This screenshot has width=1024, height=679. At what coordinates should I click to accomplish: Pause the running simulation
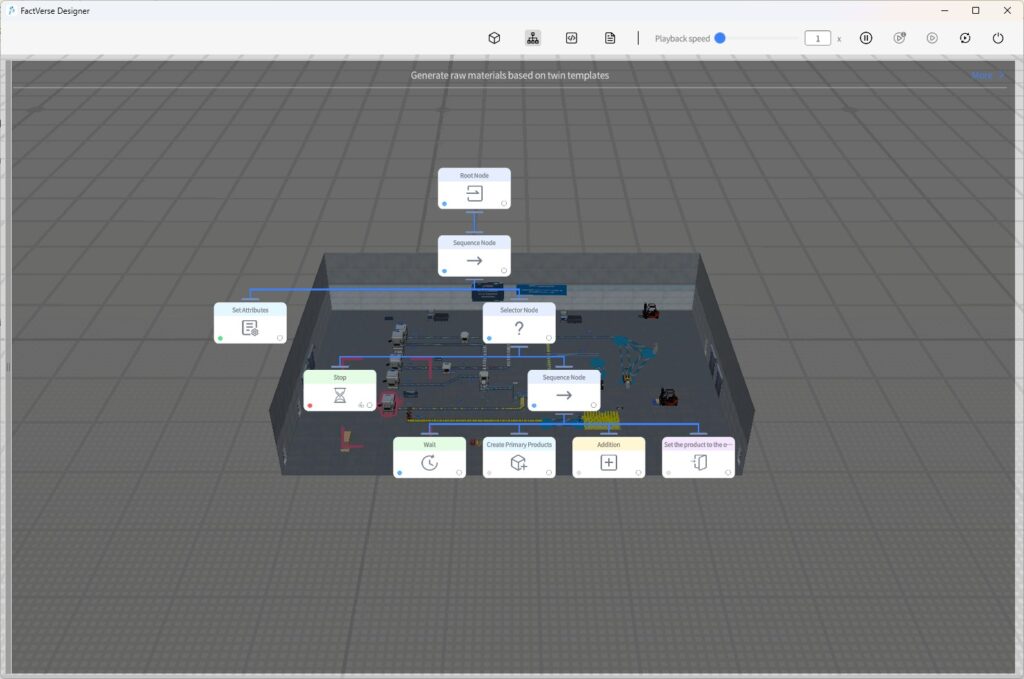point(866,37)
